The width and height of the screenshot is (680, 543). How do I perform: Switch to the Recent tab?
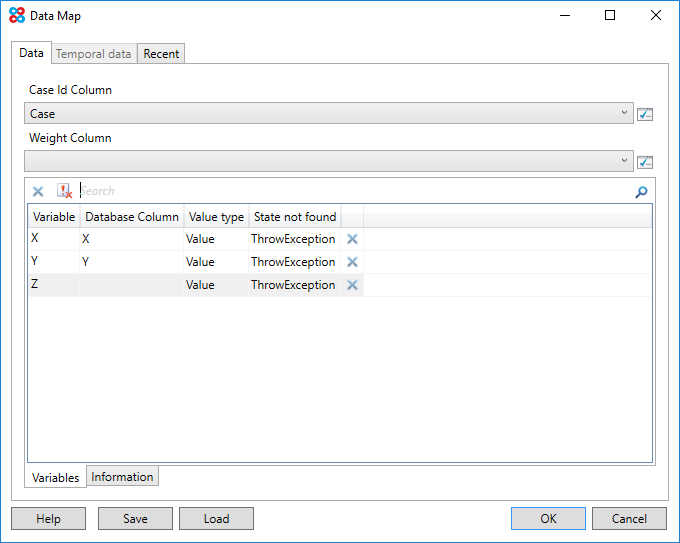[x=161, y=54]
